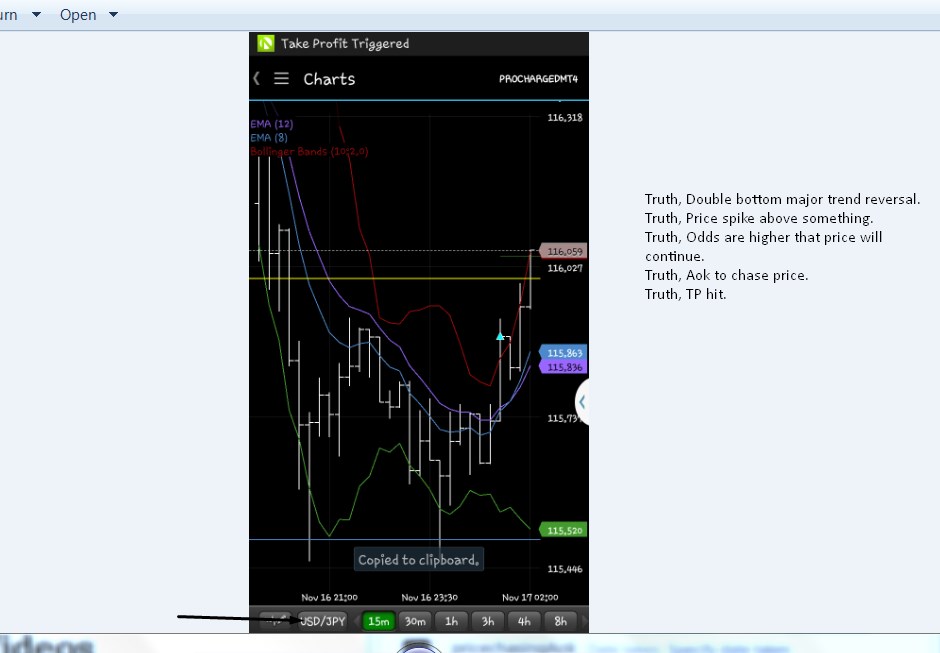This screenshot has width=940, height=653.
Task: Click the Nov 16 21:00 time label
Action: pos(329,597)
